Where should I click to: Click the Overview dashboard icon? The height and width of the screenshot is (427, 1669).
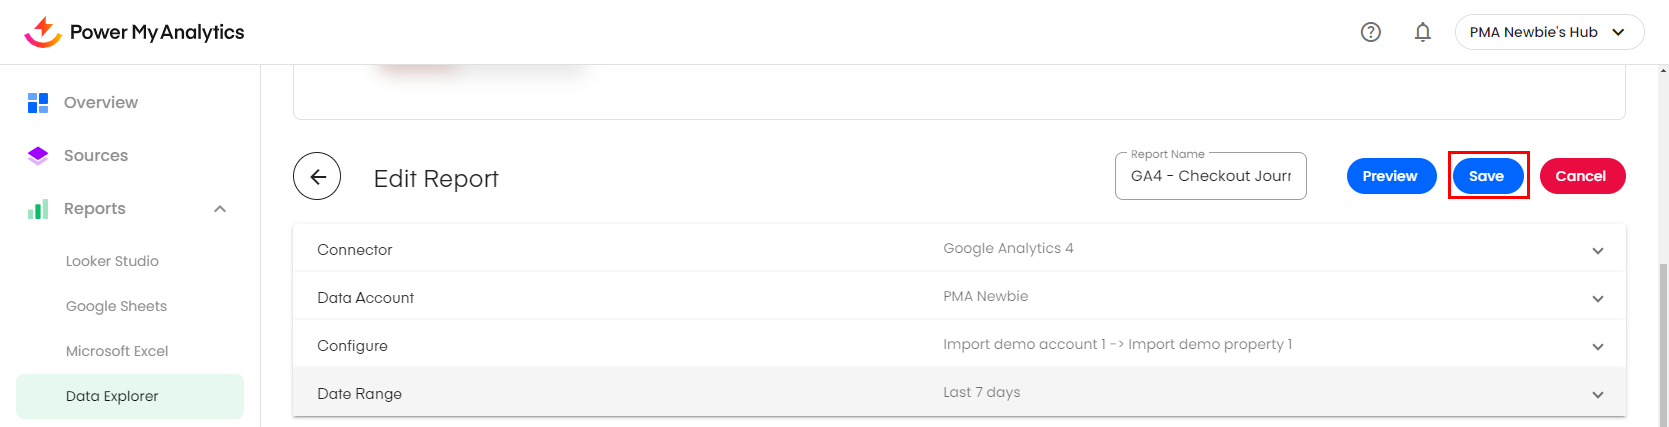38,102
